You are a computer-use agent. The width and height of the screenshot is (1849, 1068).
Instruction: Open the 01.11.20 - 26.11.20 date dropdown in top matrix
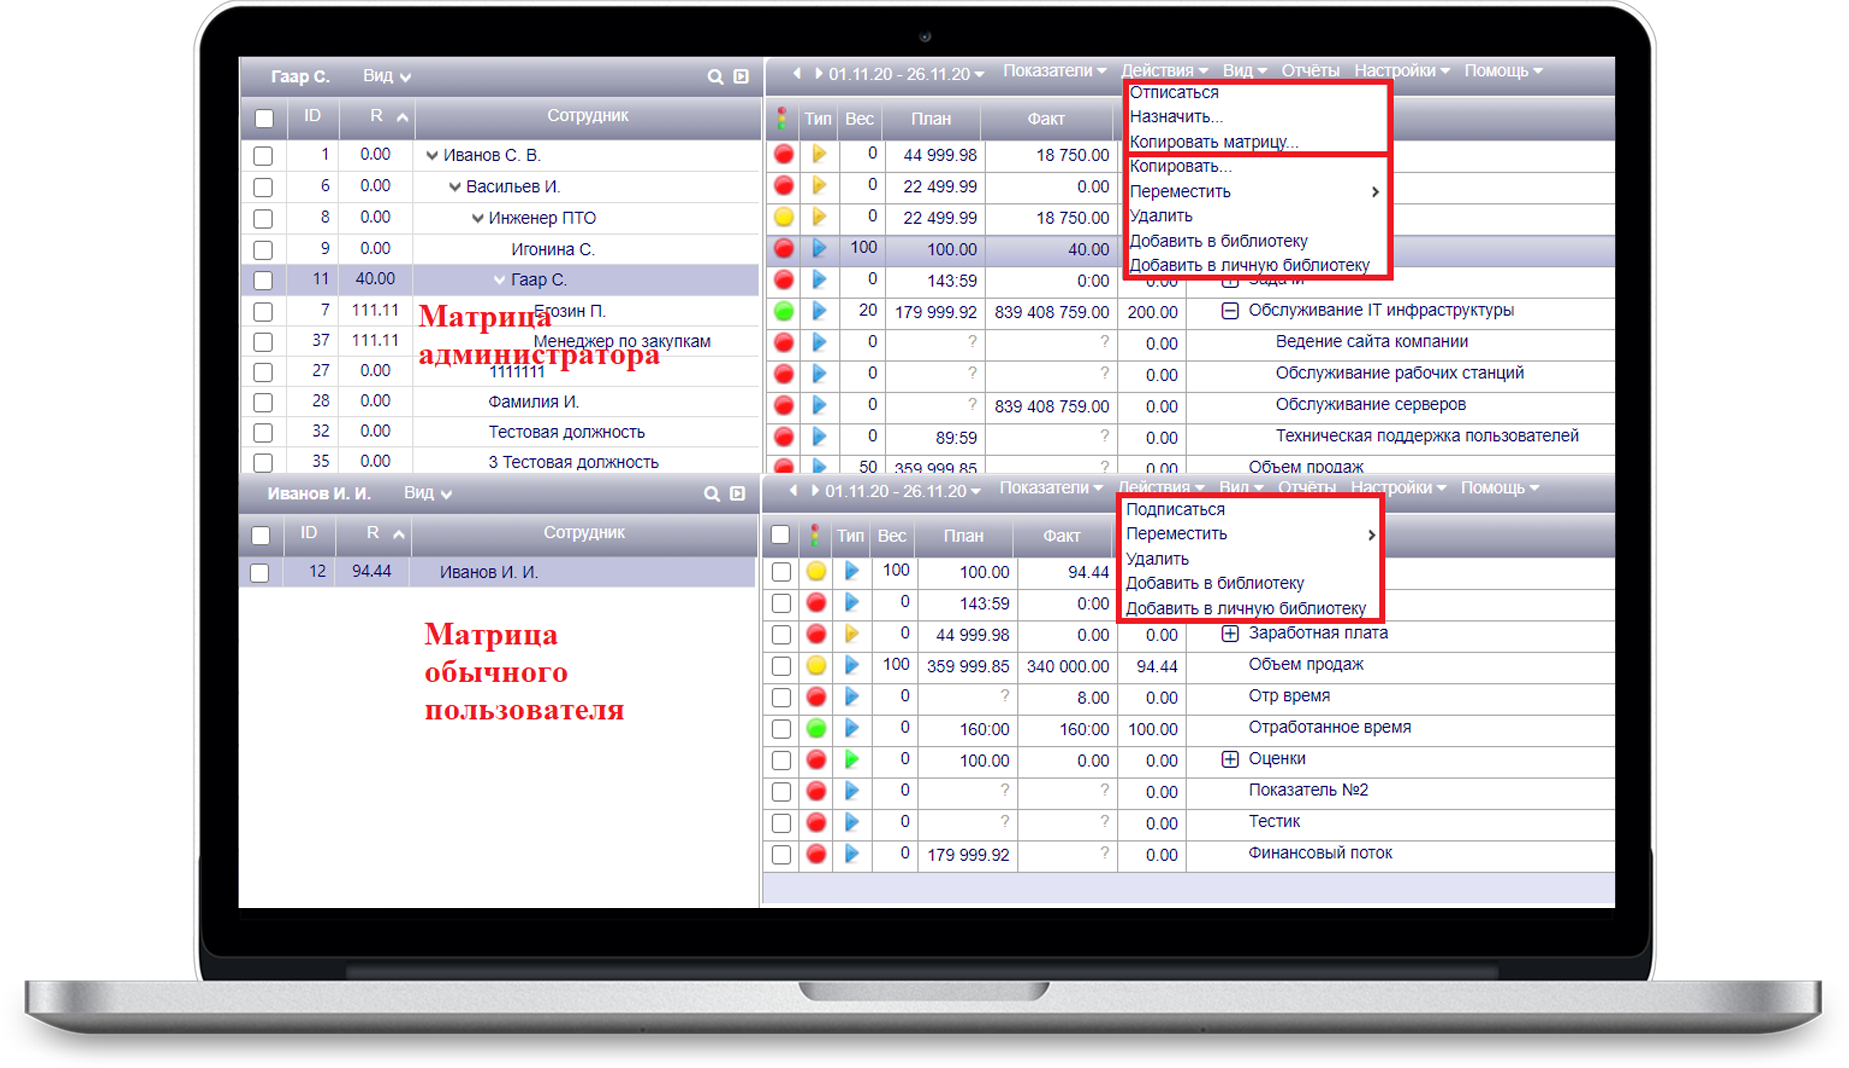(906, 74)
